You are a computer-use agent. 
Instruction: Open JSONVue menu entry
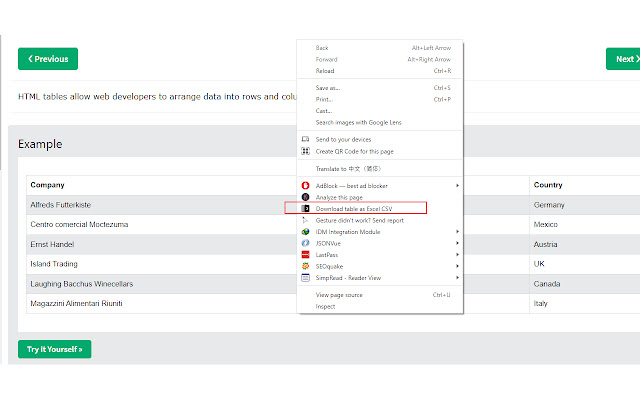tap(380, 243)
